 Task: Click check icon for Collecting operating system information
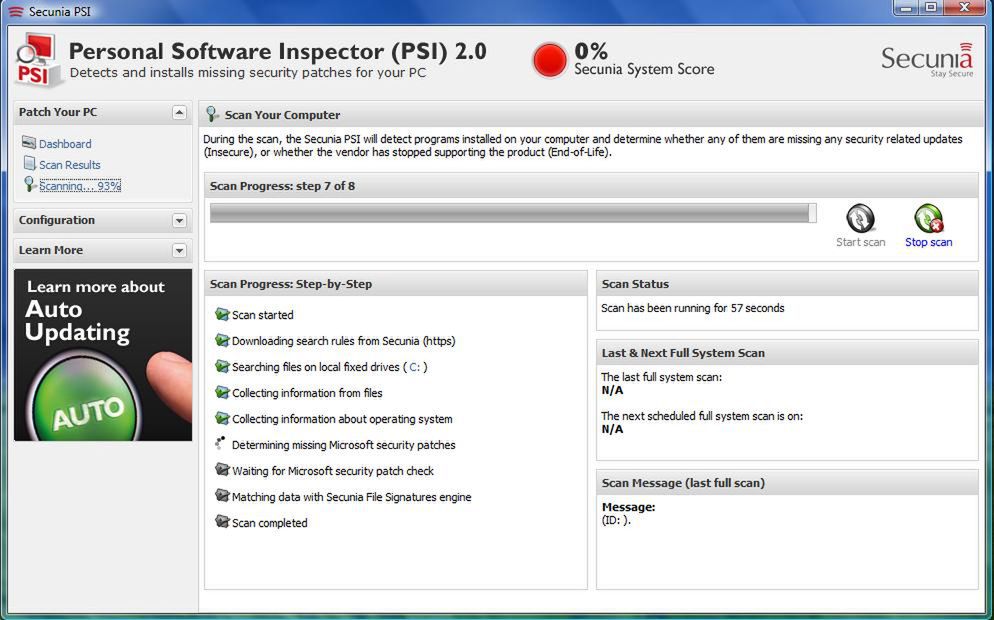click(222, 418)
